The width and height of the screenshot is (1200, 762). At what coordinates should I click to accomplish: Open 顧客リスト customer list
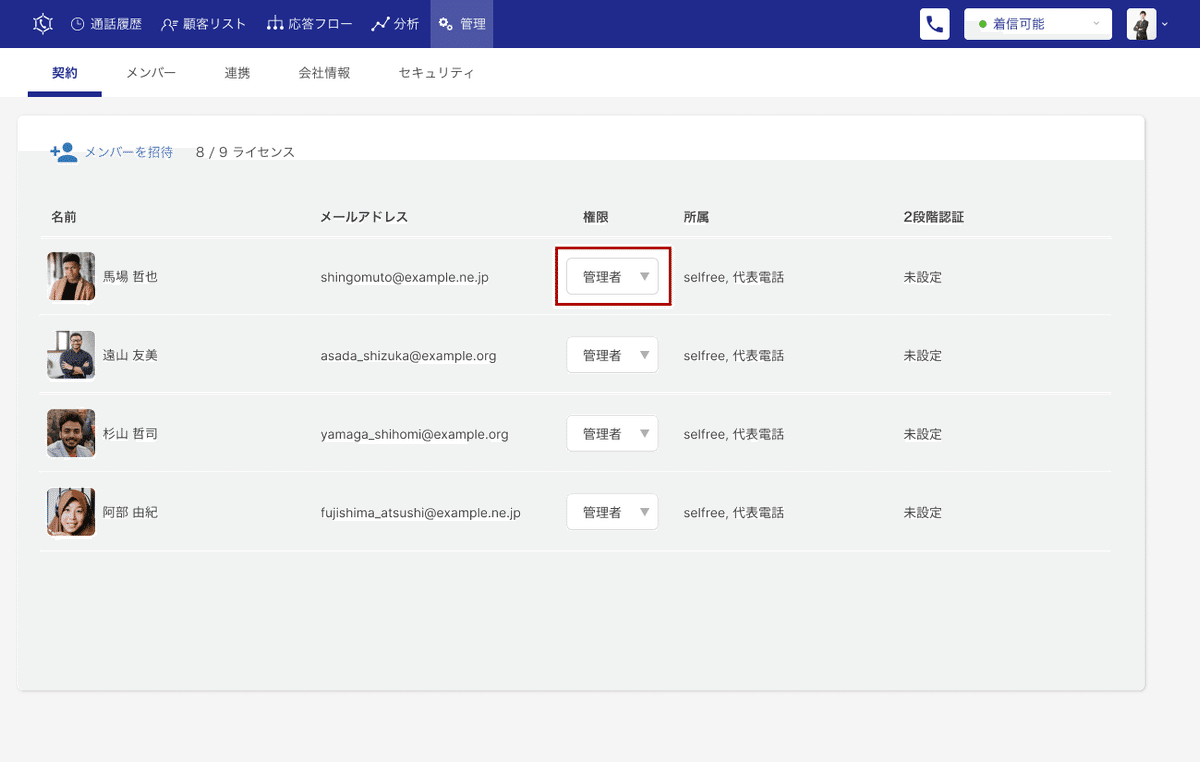click(x=203, y=24)
